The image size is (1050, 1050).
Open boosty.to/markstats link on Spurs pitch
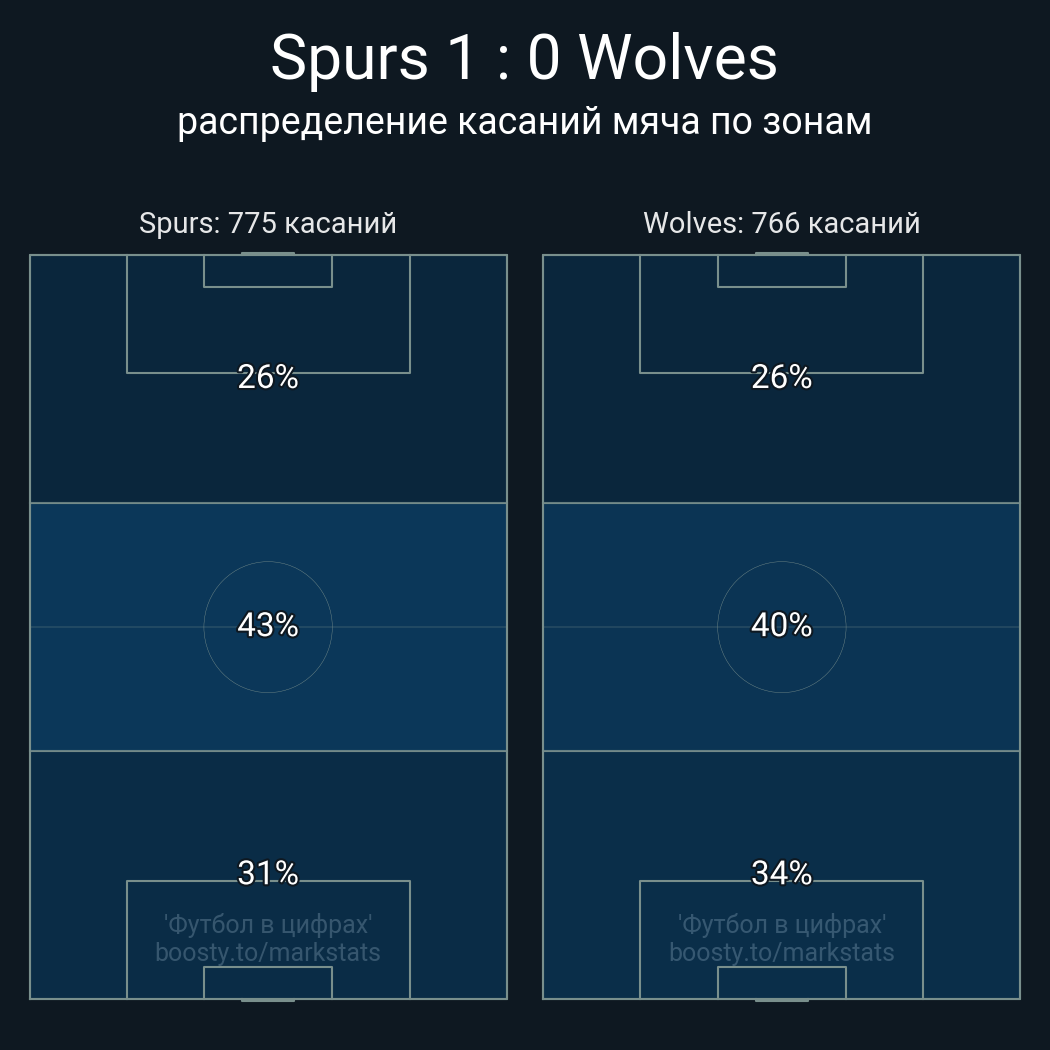pyautogui.click(x=268, y=952)
